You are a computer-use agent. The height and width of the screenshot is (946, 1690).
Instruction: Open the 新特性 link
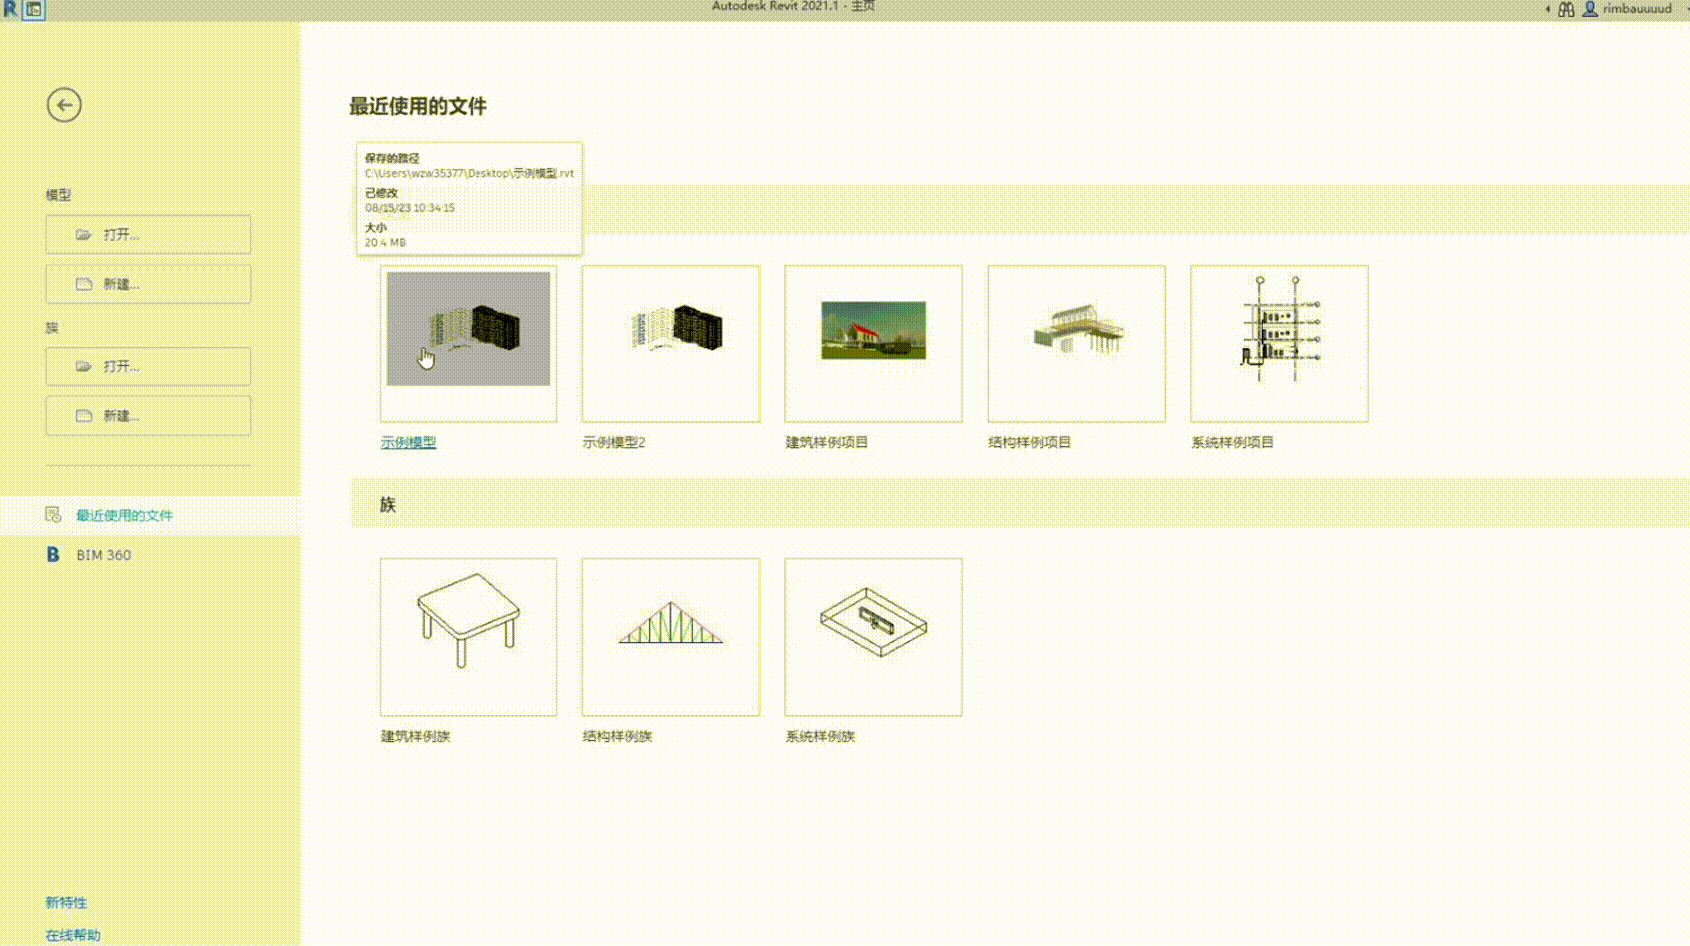pyautogui.click(x=66, y=903)
